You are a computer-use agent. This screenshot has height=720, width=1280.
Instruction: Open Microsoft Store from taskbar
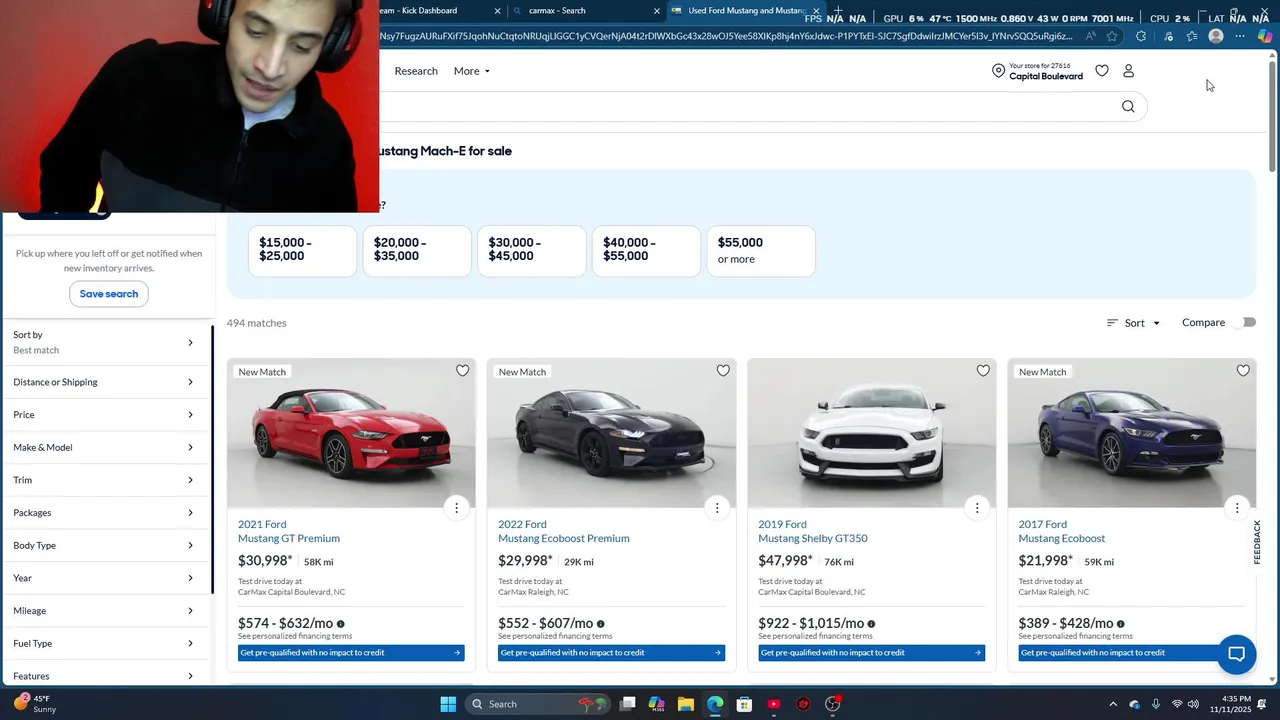pos(744,704)
